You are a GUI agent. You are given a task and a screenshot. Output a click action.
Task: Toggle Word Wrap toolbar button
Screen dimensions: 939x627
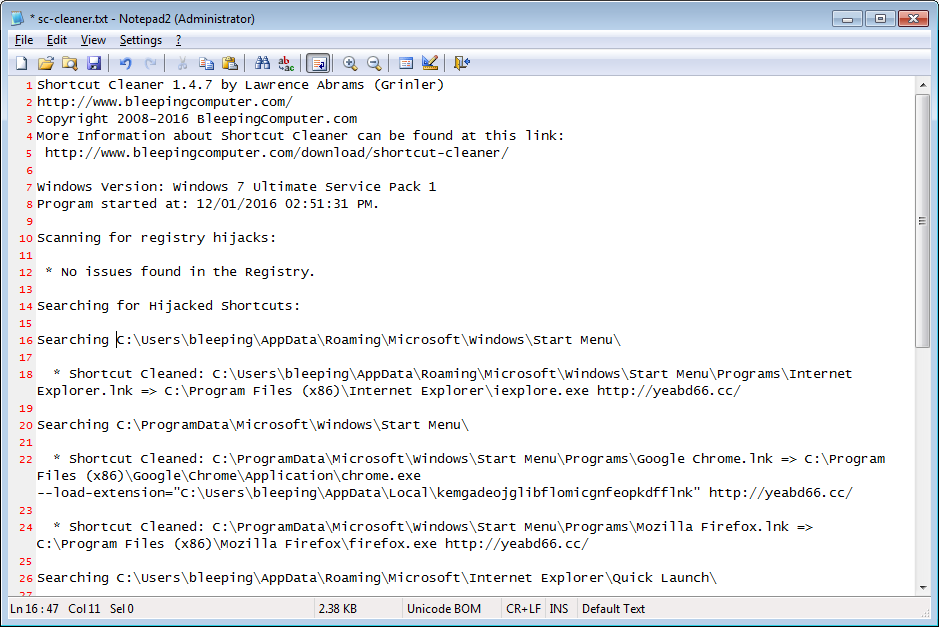[318, 63]
